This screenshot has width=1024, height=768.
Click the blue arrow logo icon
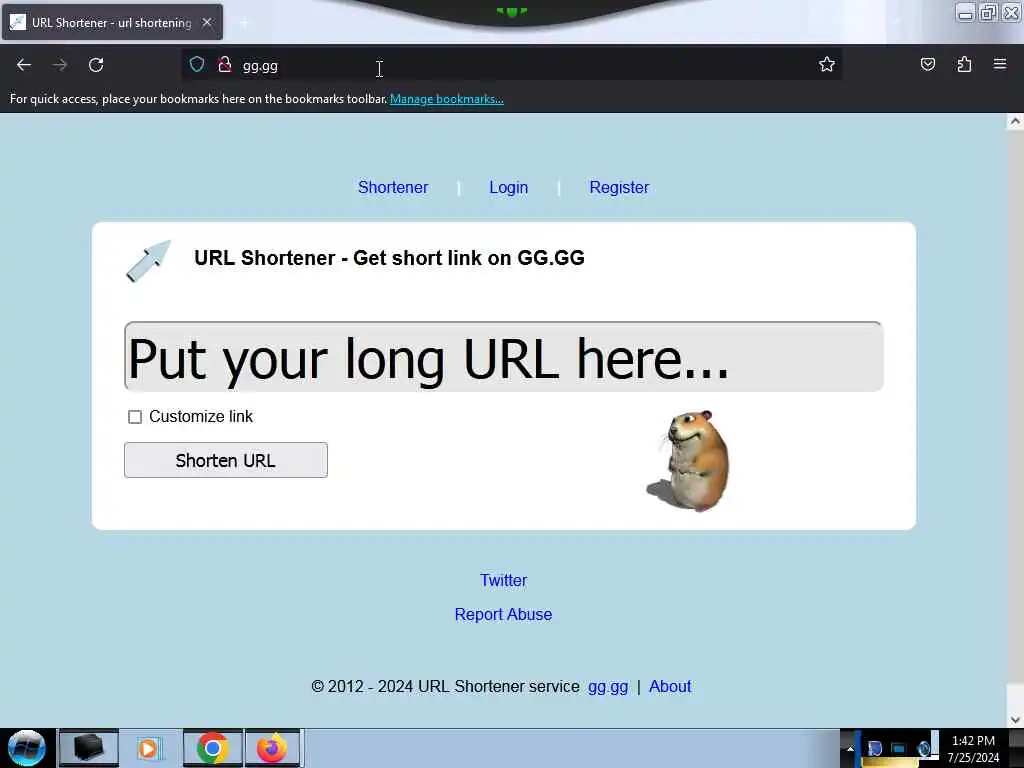click(x=148, y=261)
